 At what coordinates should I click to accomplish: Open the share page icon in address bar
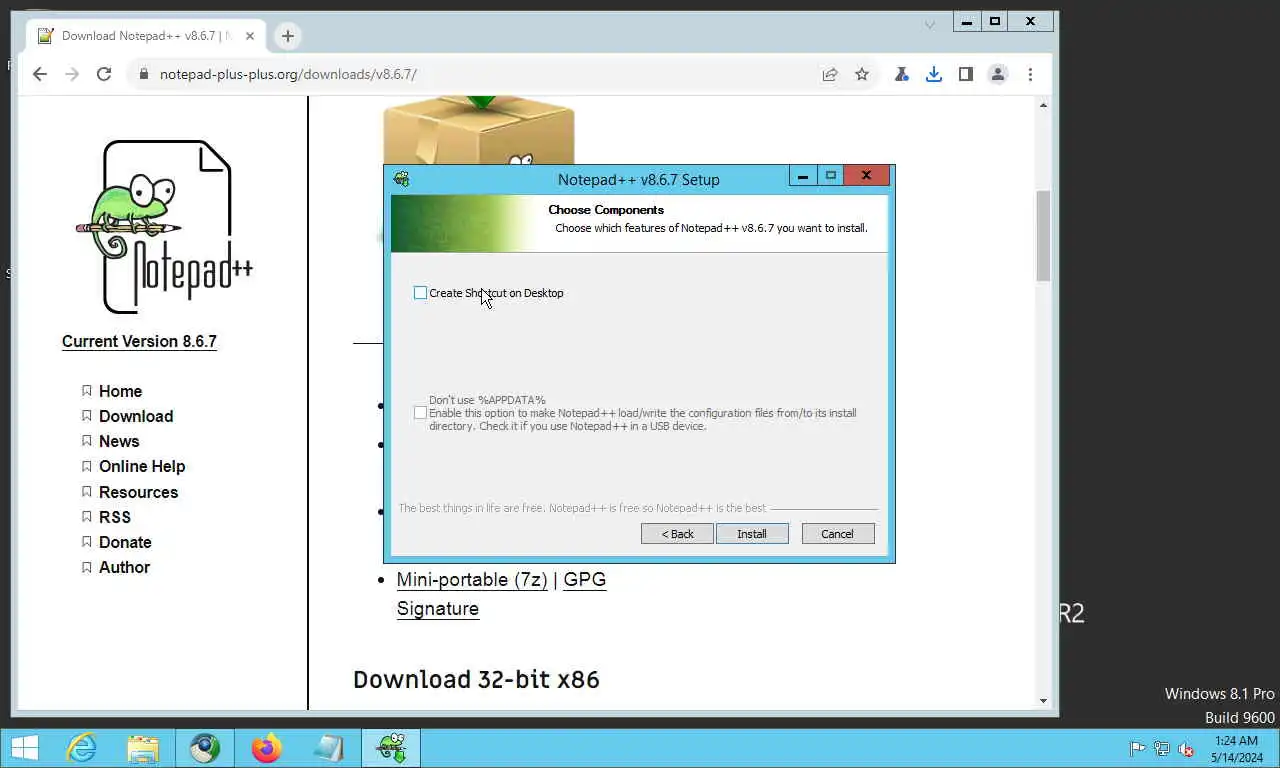(830, 74)
